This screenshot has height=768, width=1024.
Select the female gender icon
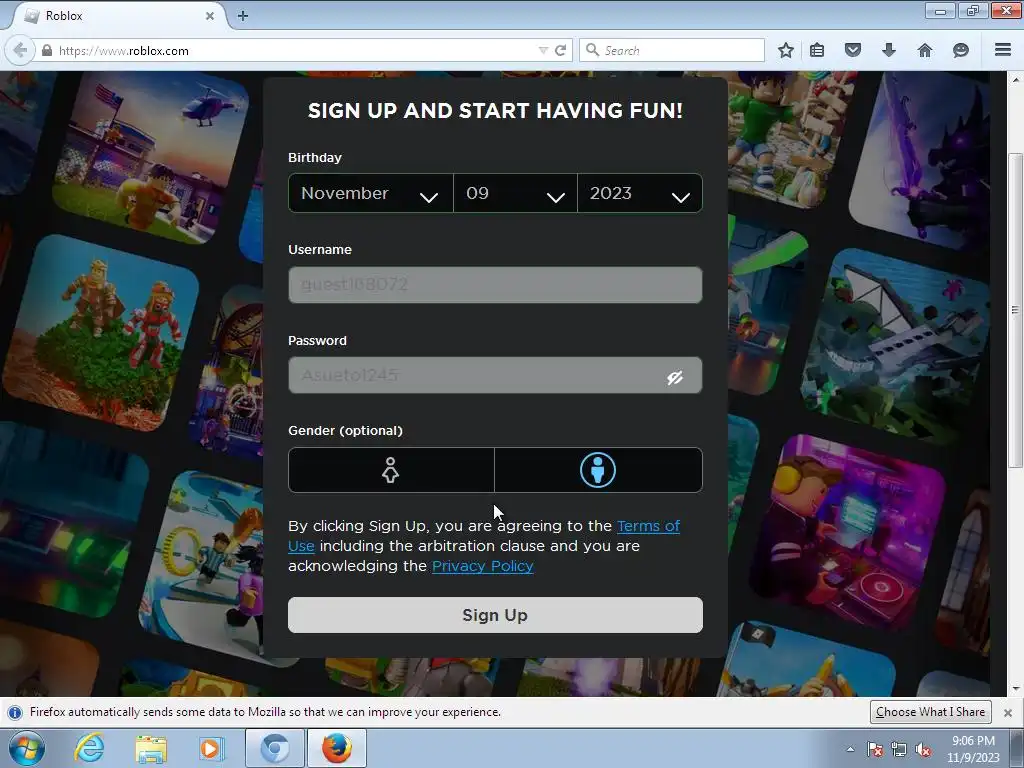pos(391,470)
